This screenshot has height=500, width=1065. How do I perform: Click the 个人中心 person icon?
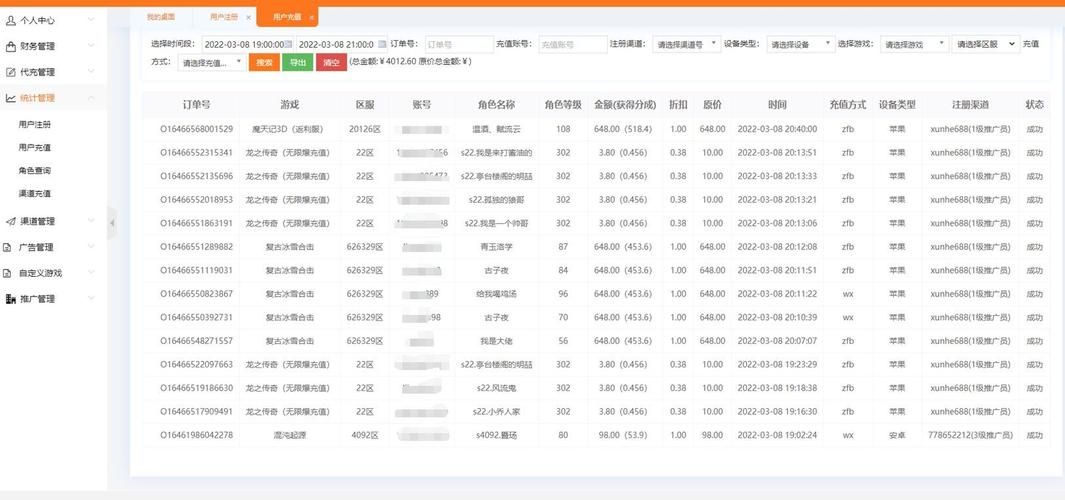(x=11, y=20)
